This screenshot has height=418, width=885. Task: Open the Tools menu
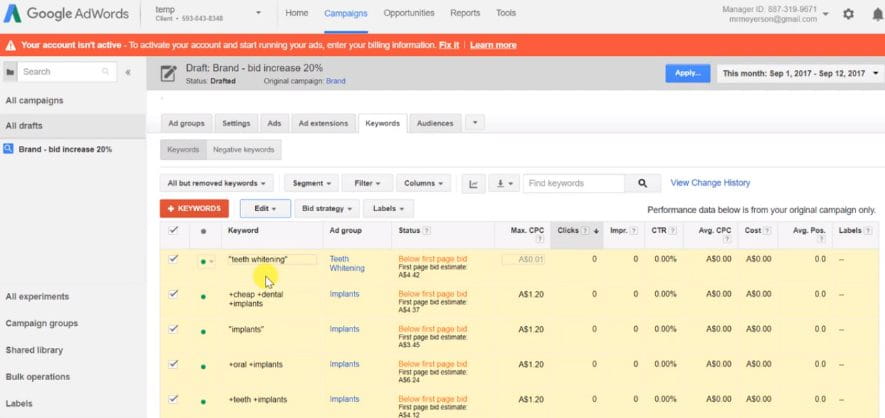click(x=506, y=13)
